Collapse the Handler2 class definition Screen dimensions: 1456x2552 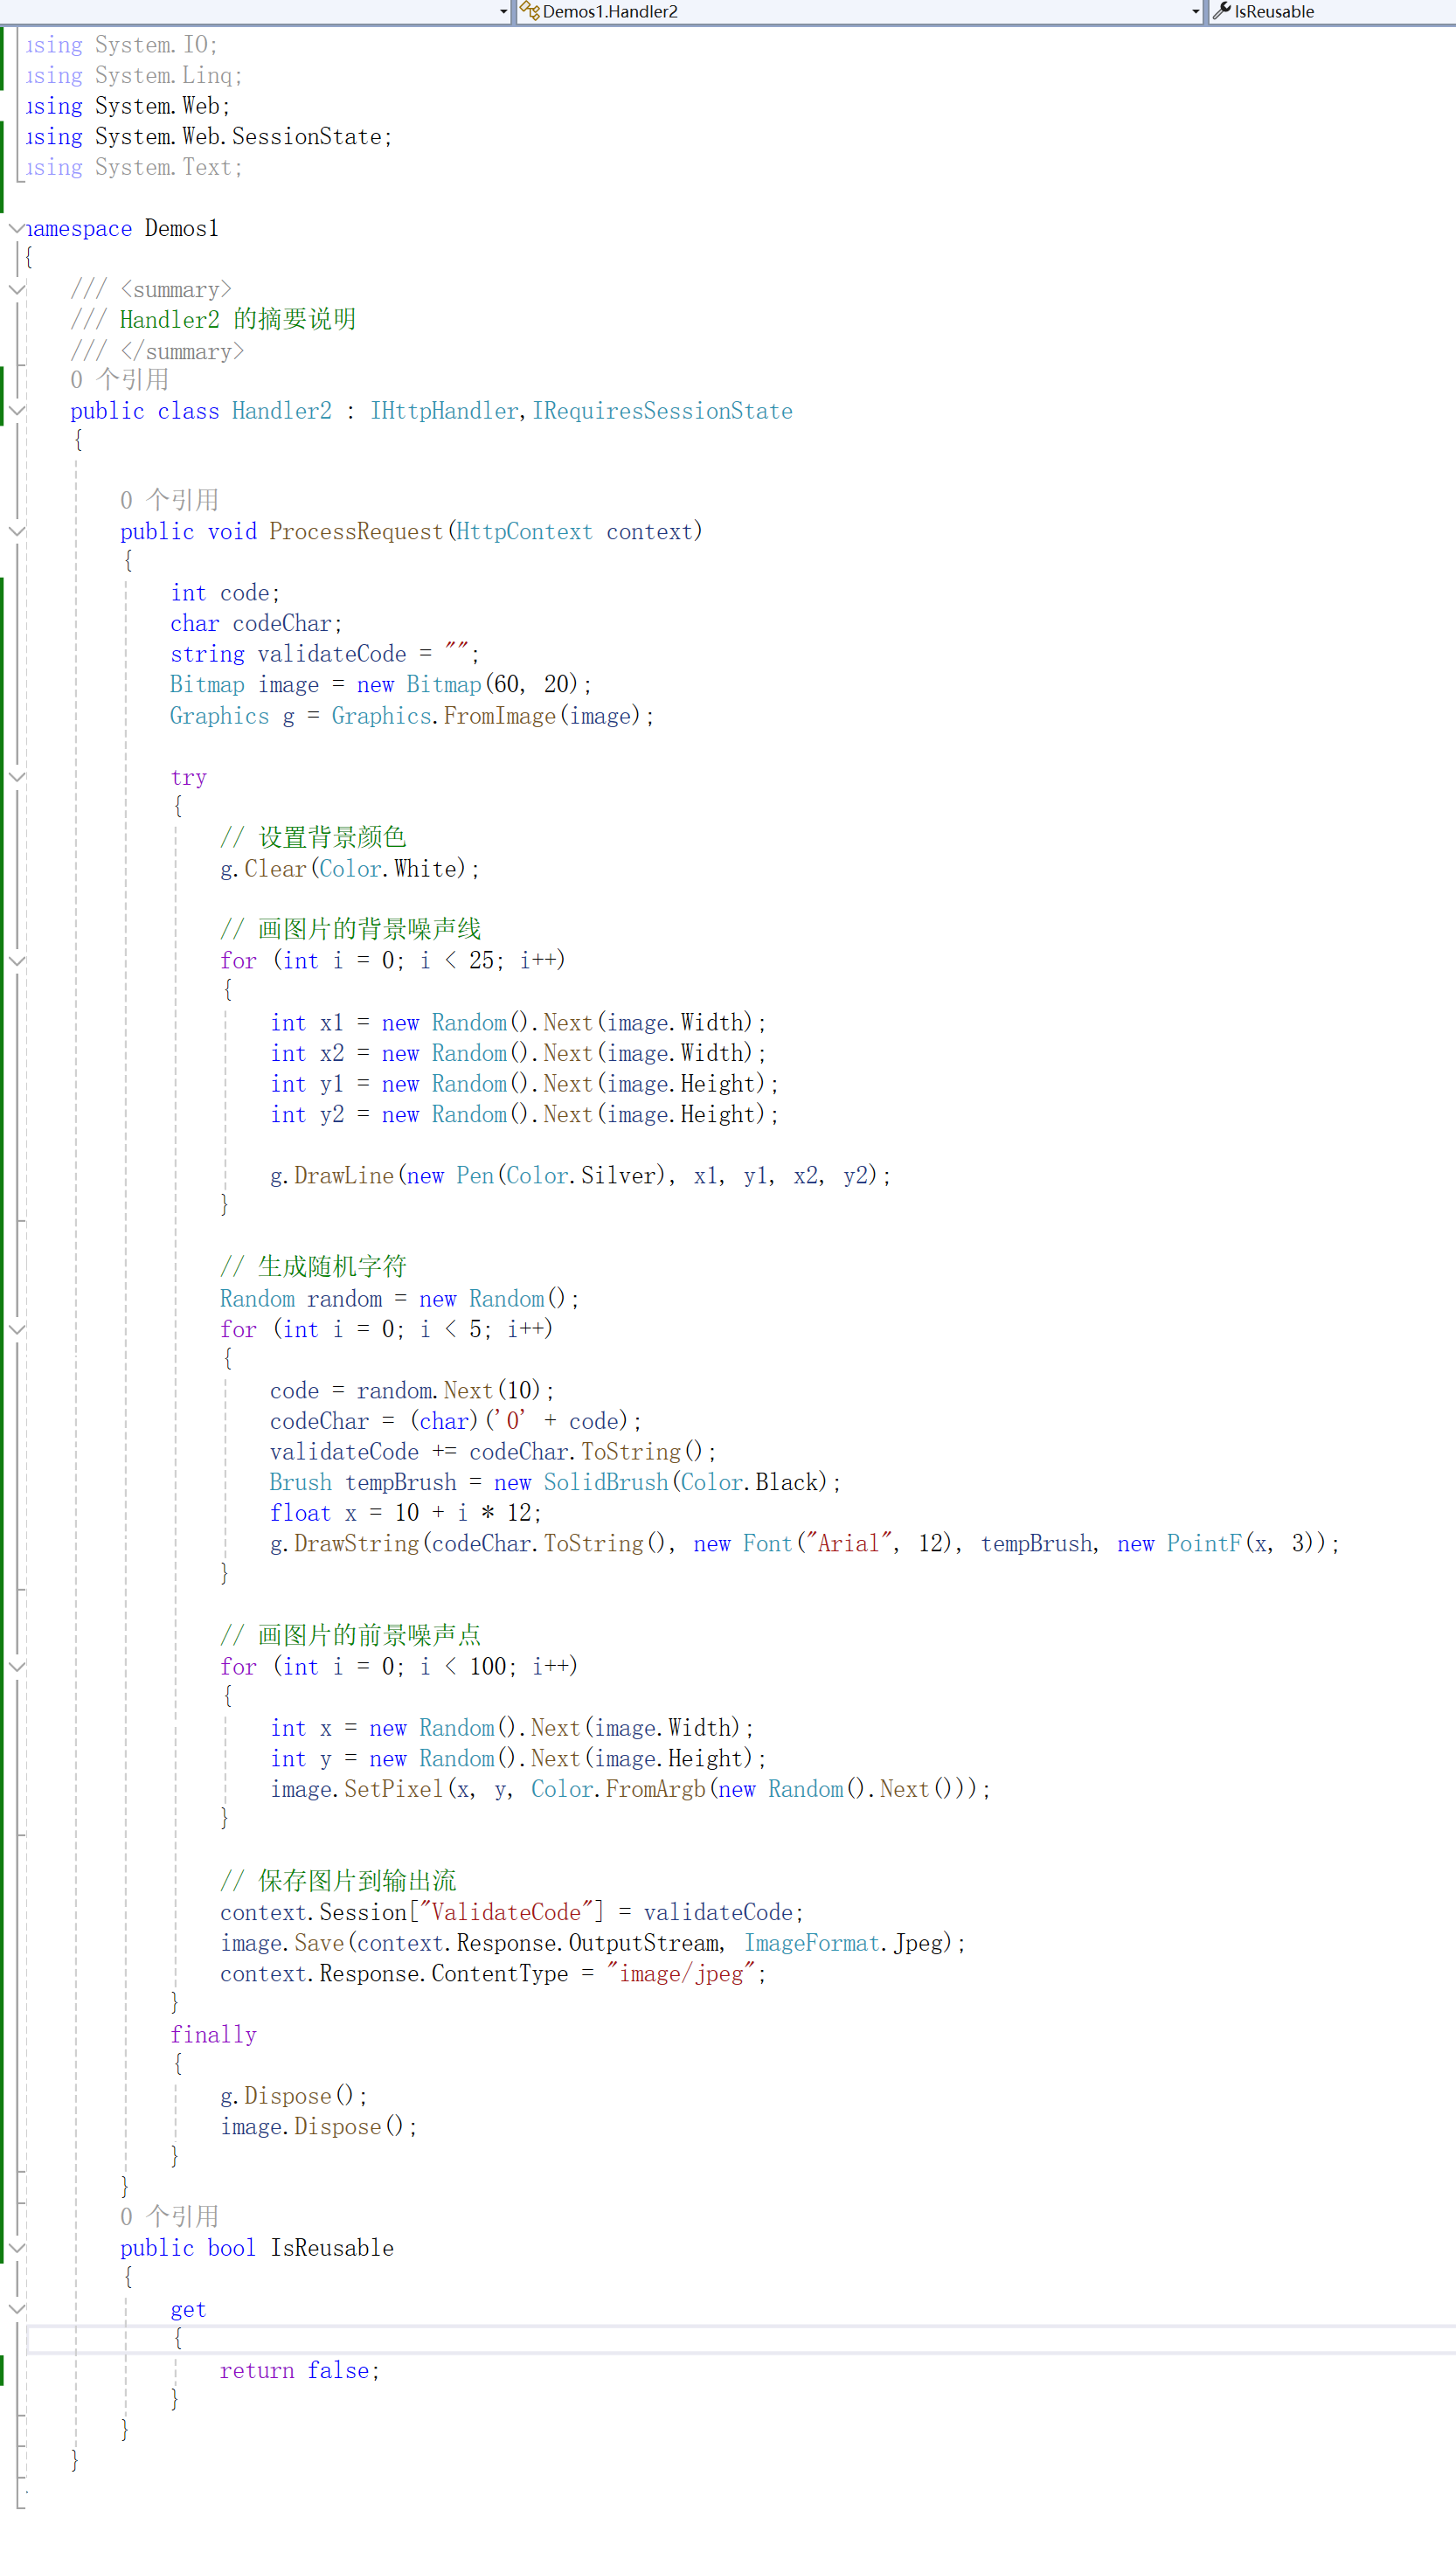point(16,411)
